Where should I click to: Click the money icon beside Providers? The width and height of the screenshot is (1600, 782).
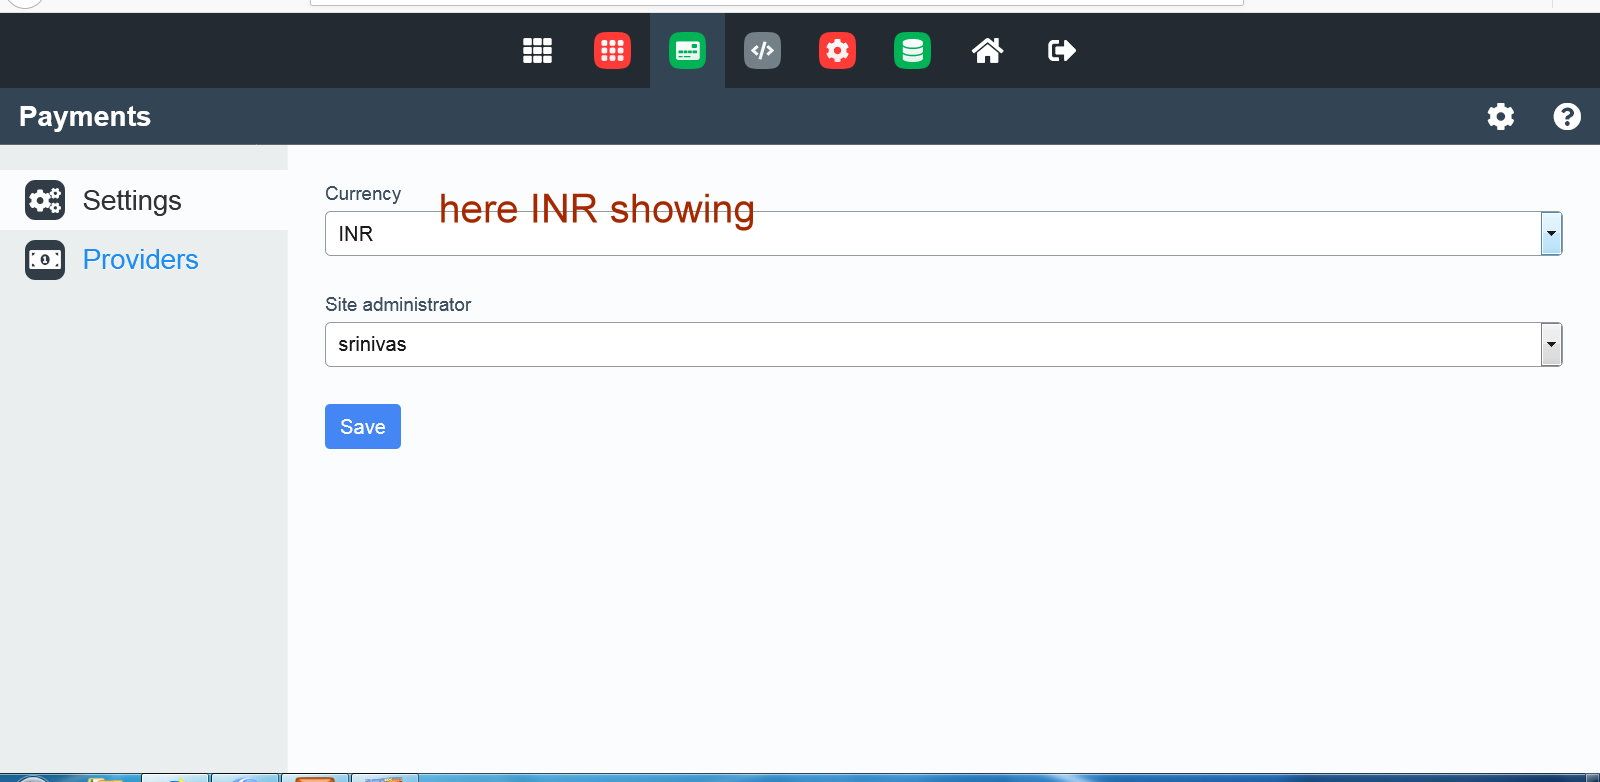(45, 260)
